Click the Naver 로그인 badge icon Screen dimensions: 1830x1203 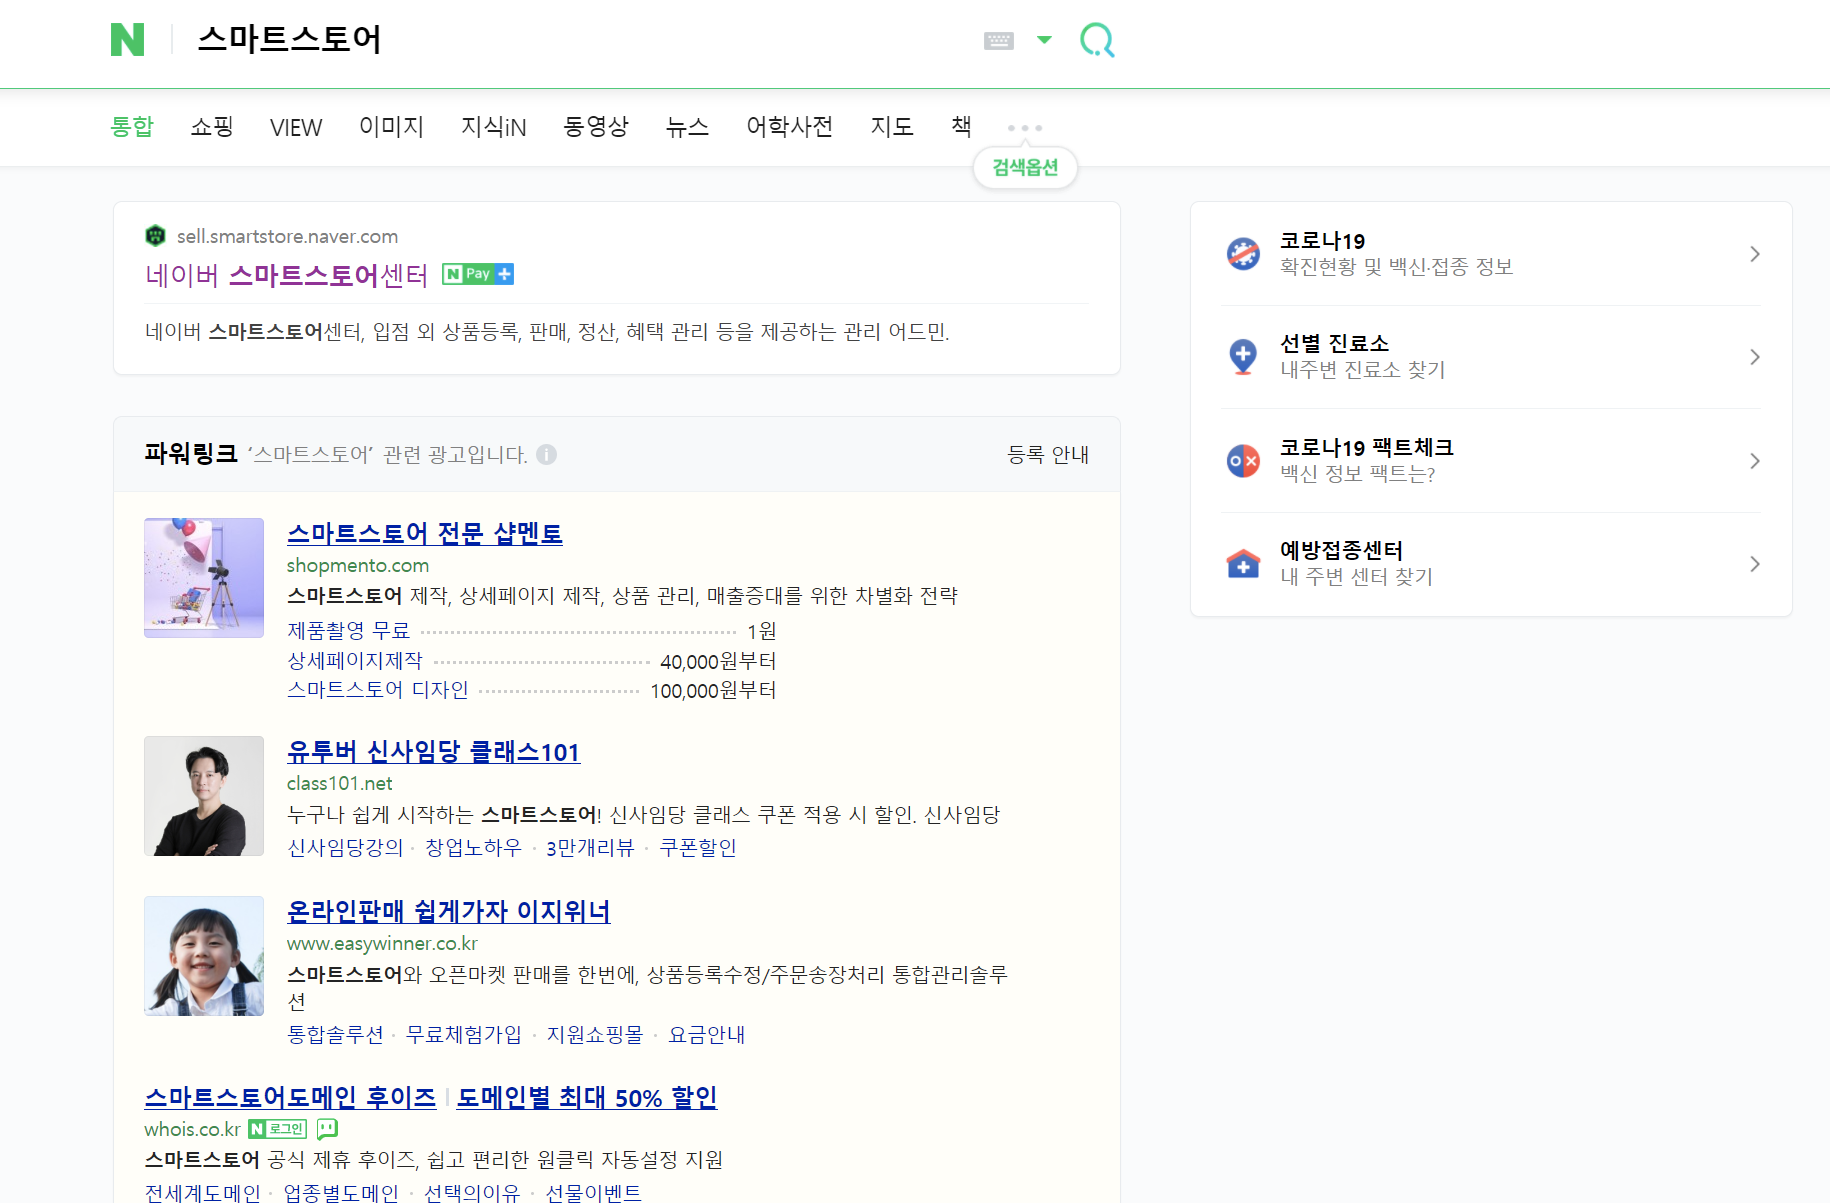[277, 1129]
